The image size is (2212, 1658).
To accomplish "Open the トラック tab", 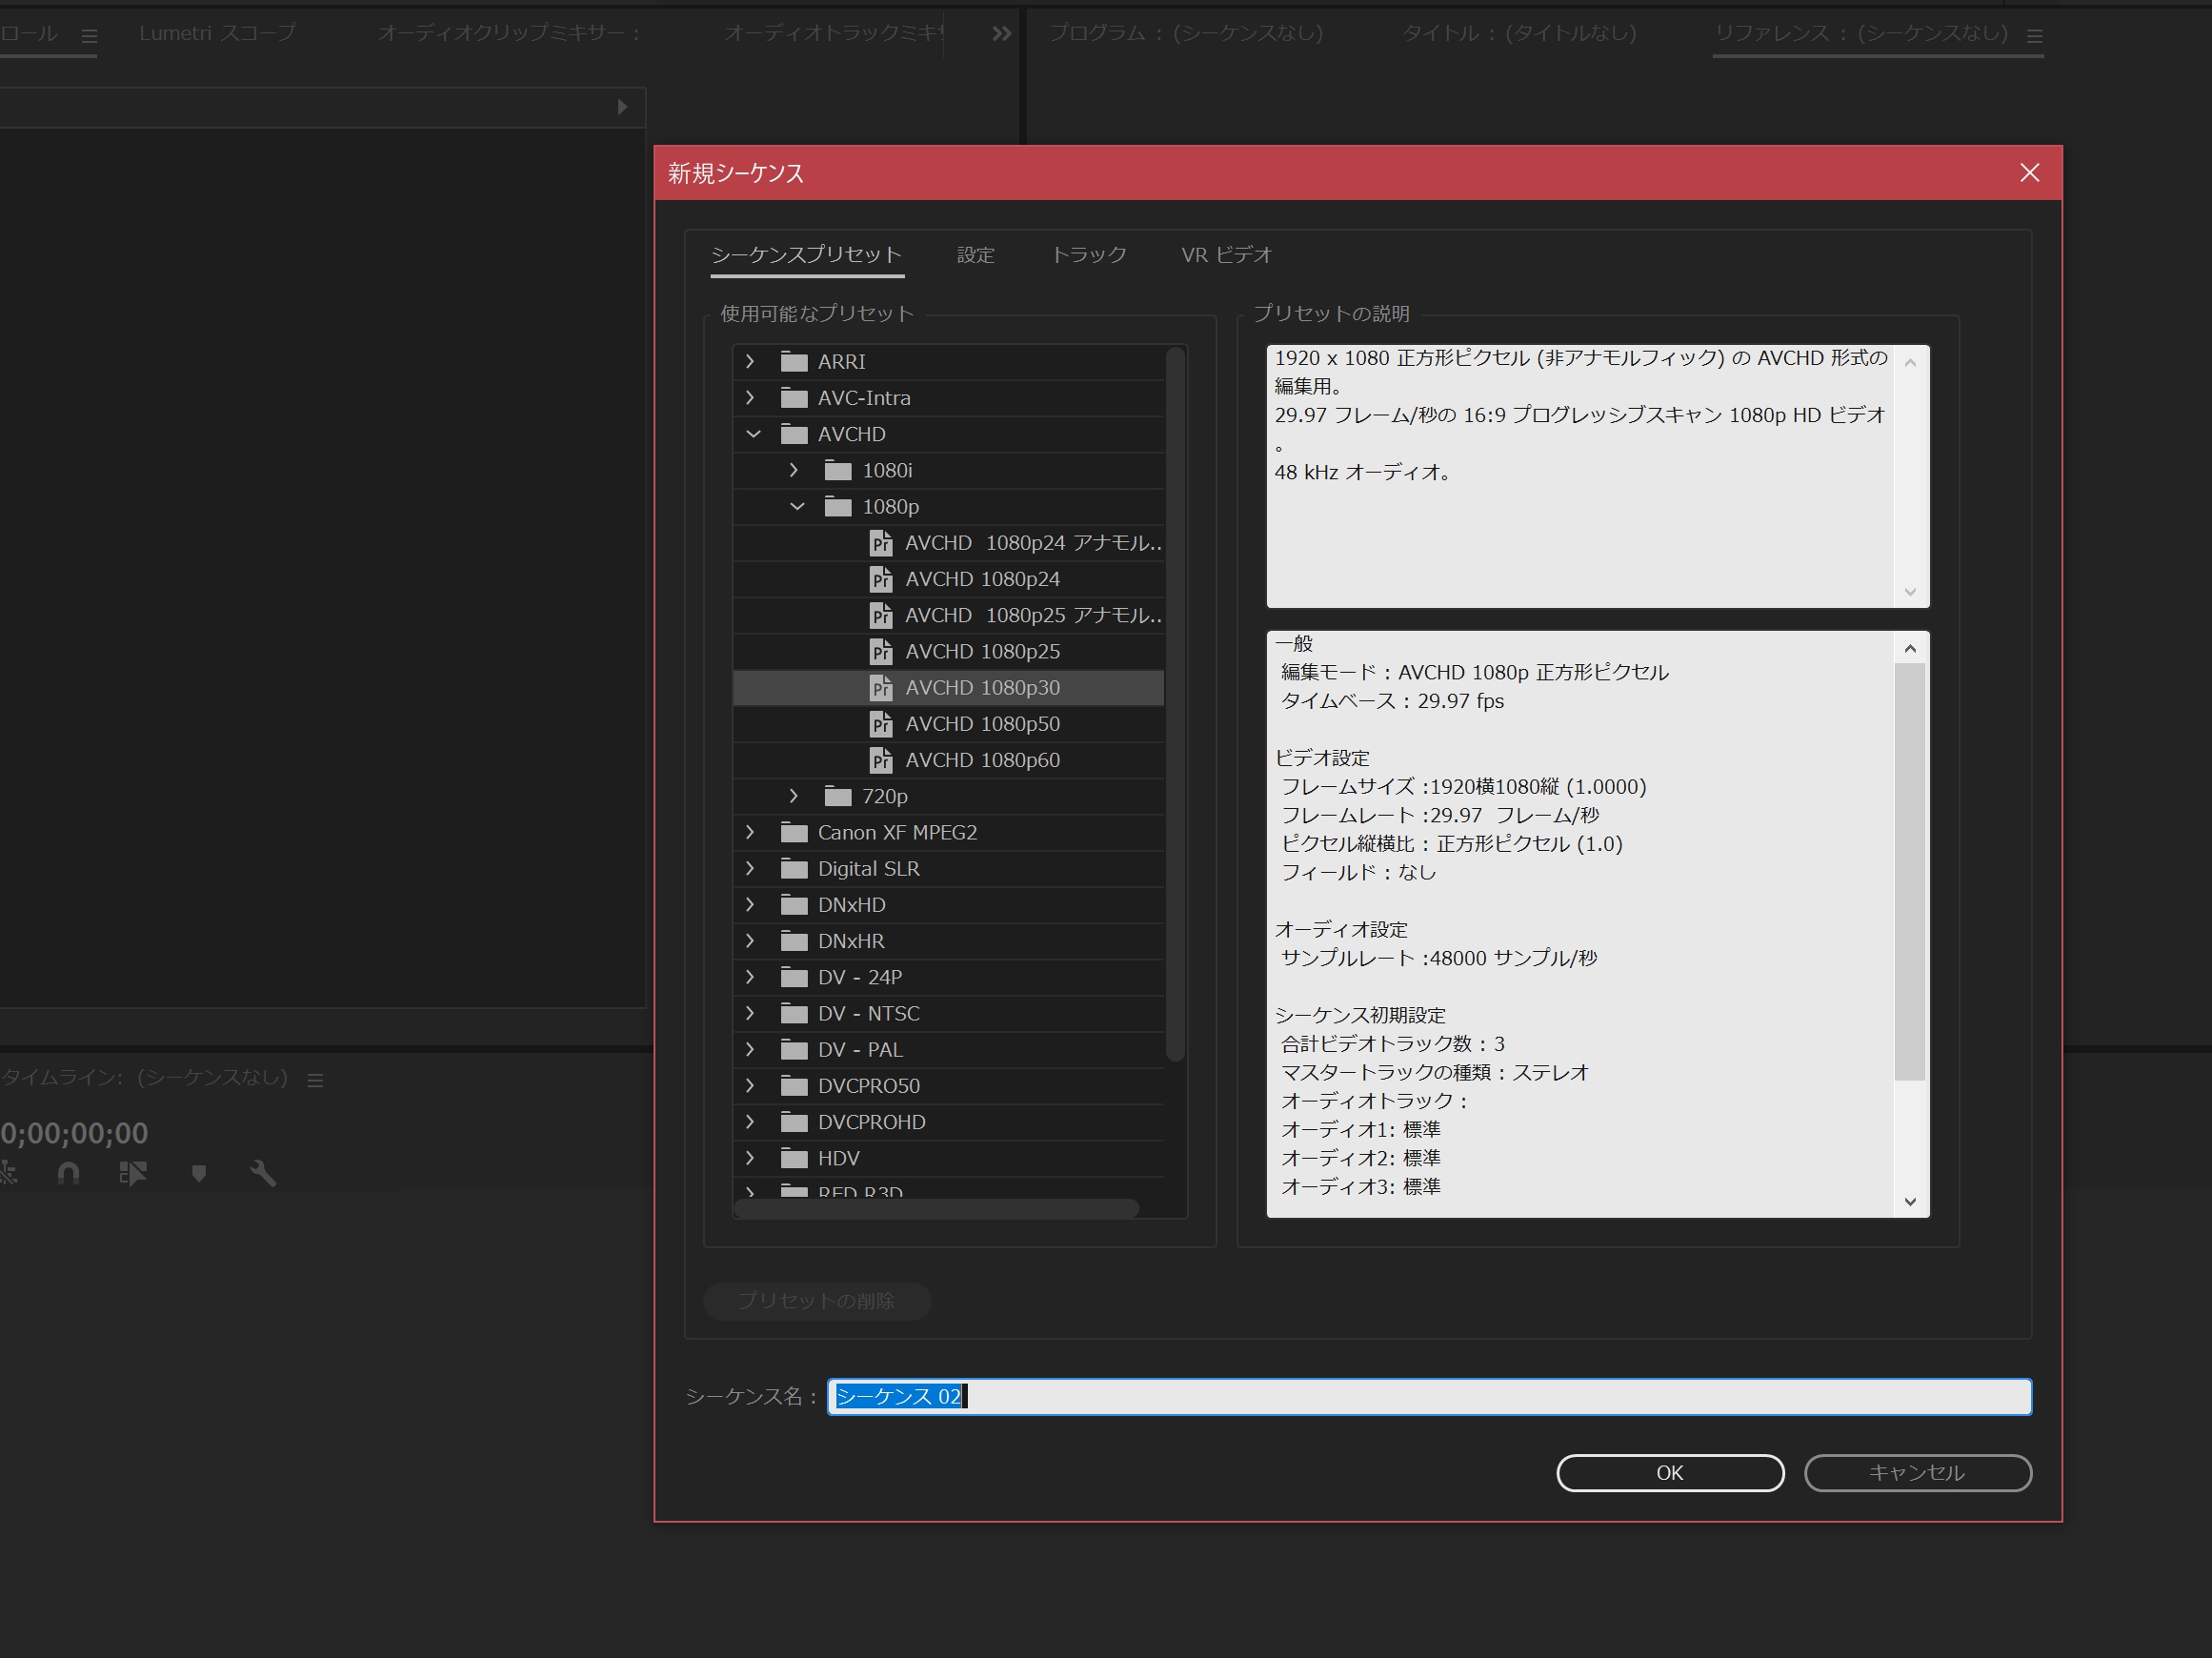I will click(x=1088, y=255).
